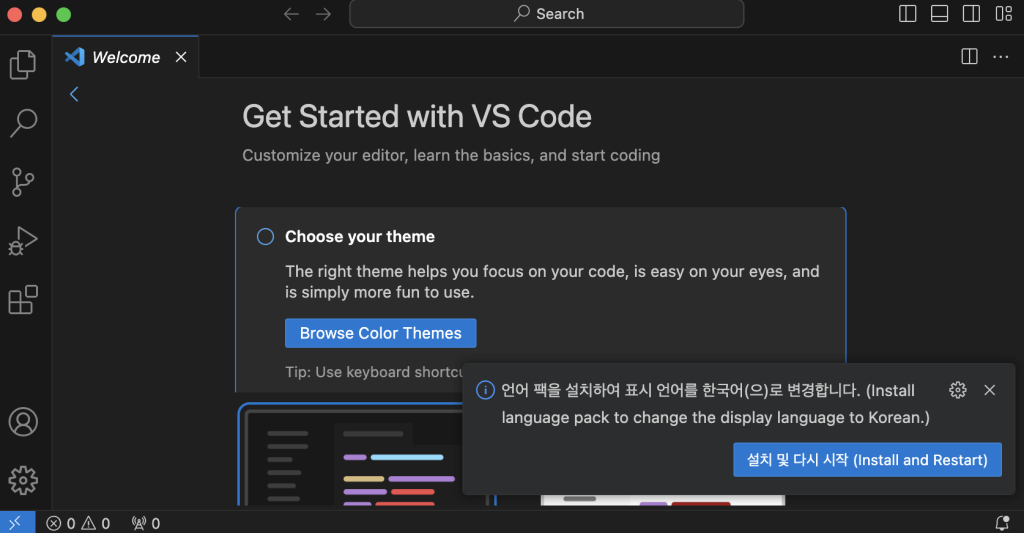The image size is (1024, 533).
Task: Click the Get Started with VS Code title
Action: coord(417,117)
